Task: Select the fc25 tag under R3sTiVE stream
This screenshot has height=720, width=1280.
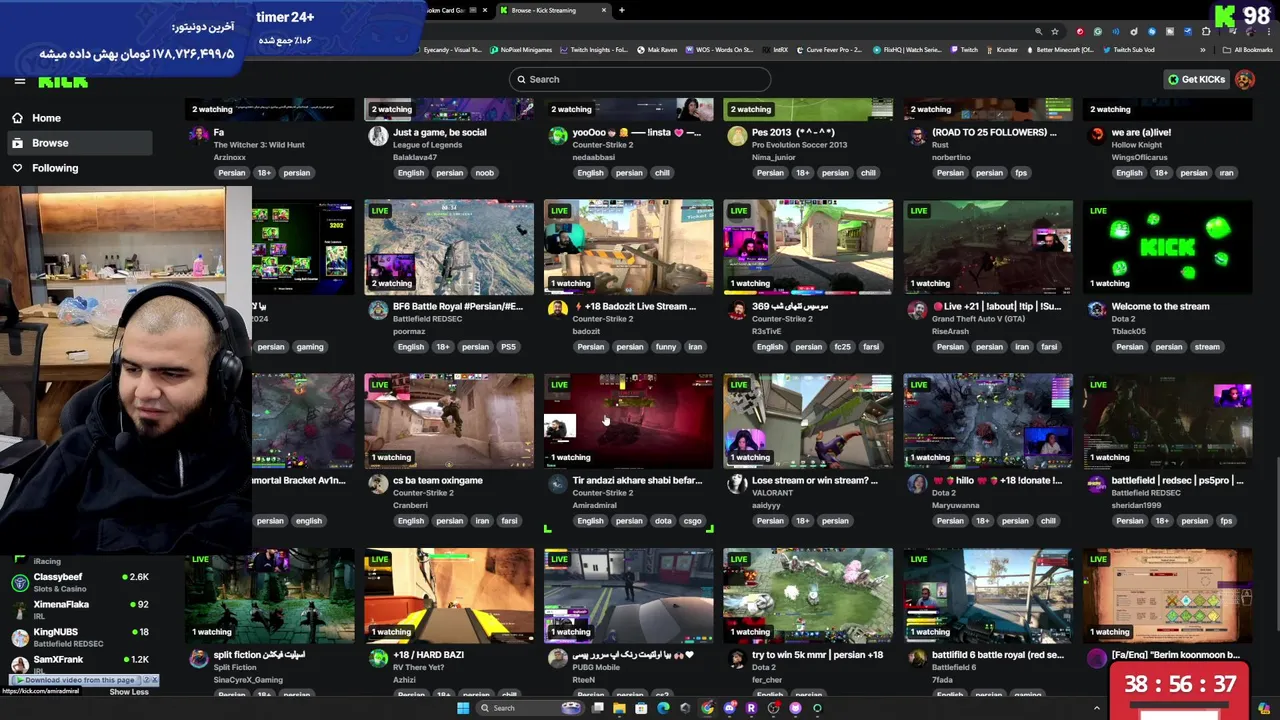Action: [842, 347]
